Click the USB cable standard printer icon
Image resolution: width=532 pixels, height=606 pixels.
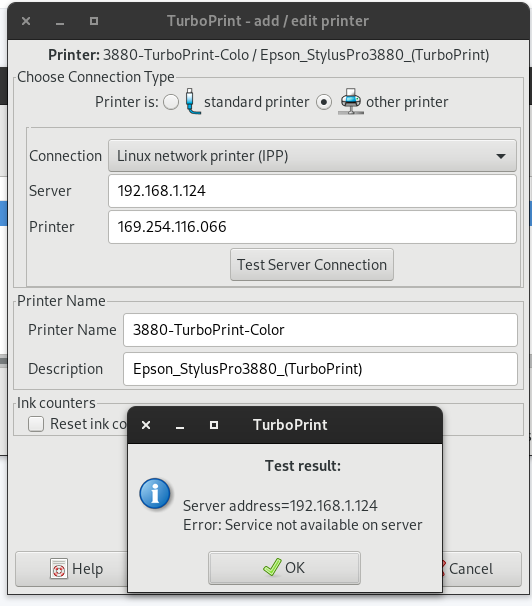pos(193,101)
